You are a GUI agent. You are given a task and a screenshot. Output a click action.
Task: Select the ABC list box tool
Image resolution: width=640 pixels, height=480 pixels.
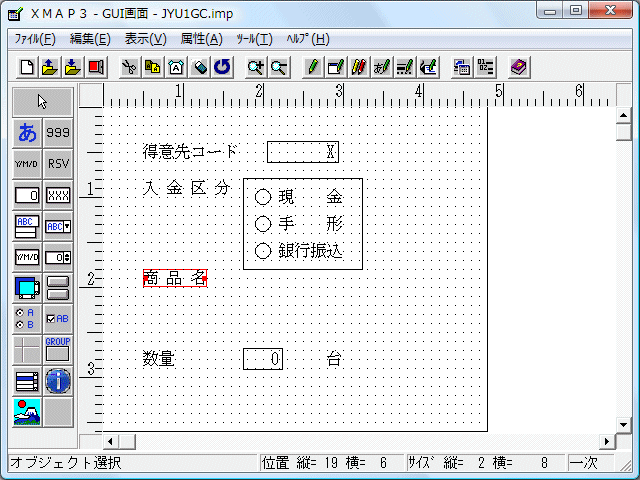click(x=27, y=226)
